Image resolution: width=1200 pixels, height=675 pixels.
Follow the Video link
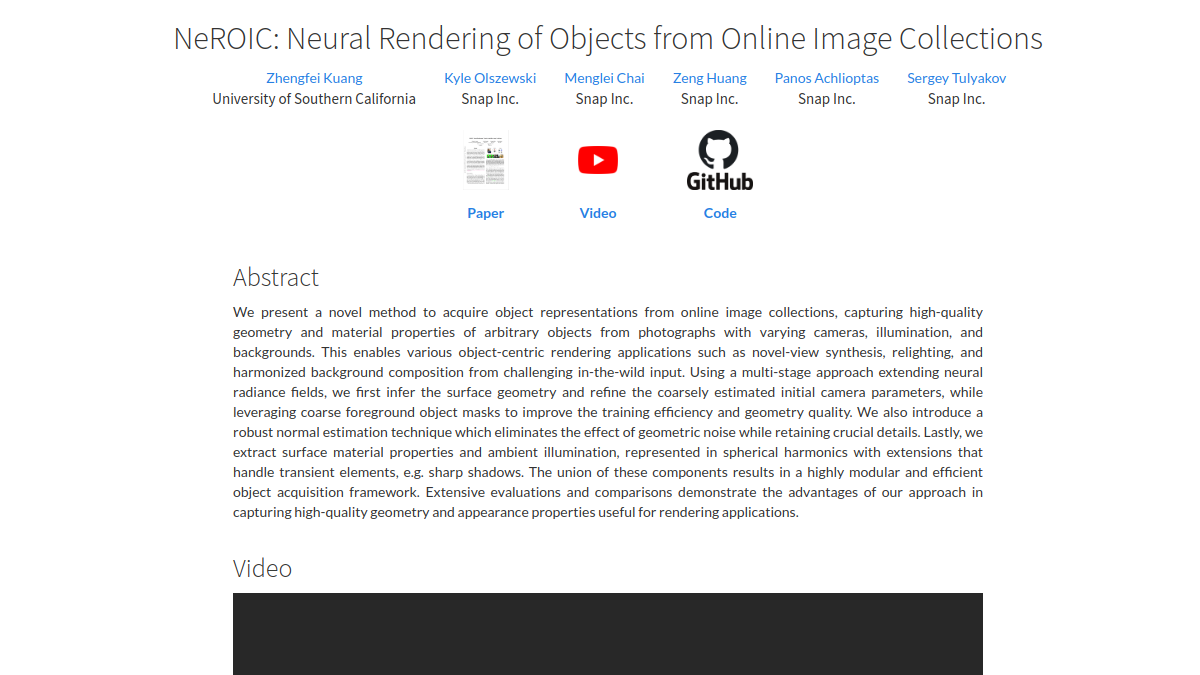[598, 213]
